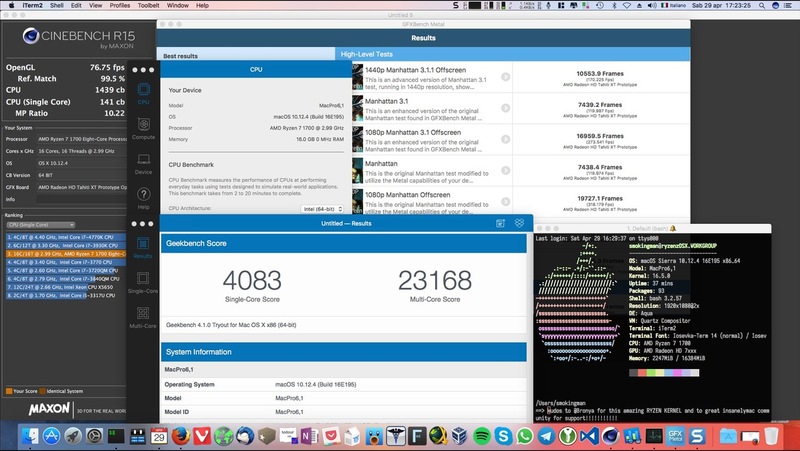Select the Results icon in Geekbench results sidebar
Image resolution: width=800 pixels, height=451 pixels.
pyautogui.click(x=143, y=247)
